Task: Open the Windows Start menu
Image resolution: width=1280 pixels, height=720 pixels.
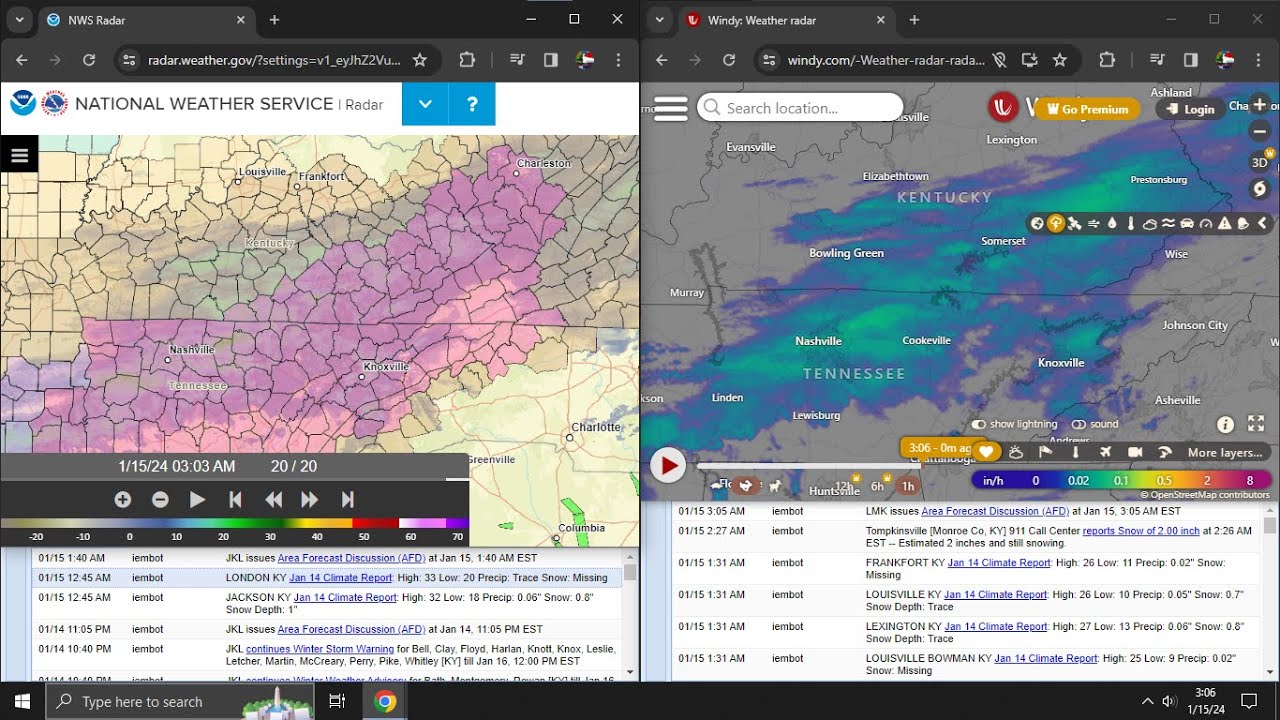Action: (22, 701)
